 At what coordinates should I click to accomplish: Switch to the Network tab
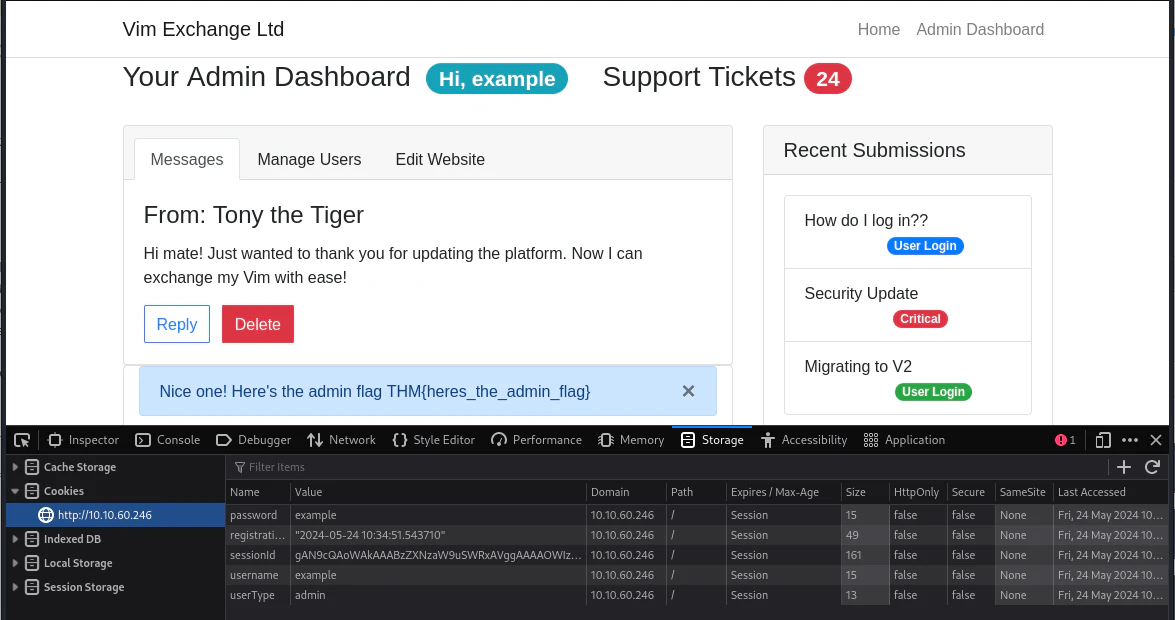(341, 440)
